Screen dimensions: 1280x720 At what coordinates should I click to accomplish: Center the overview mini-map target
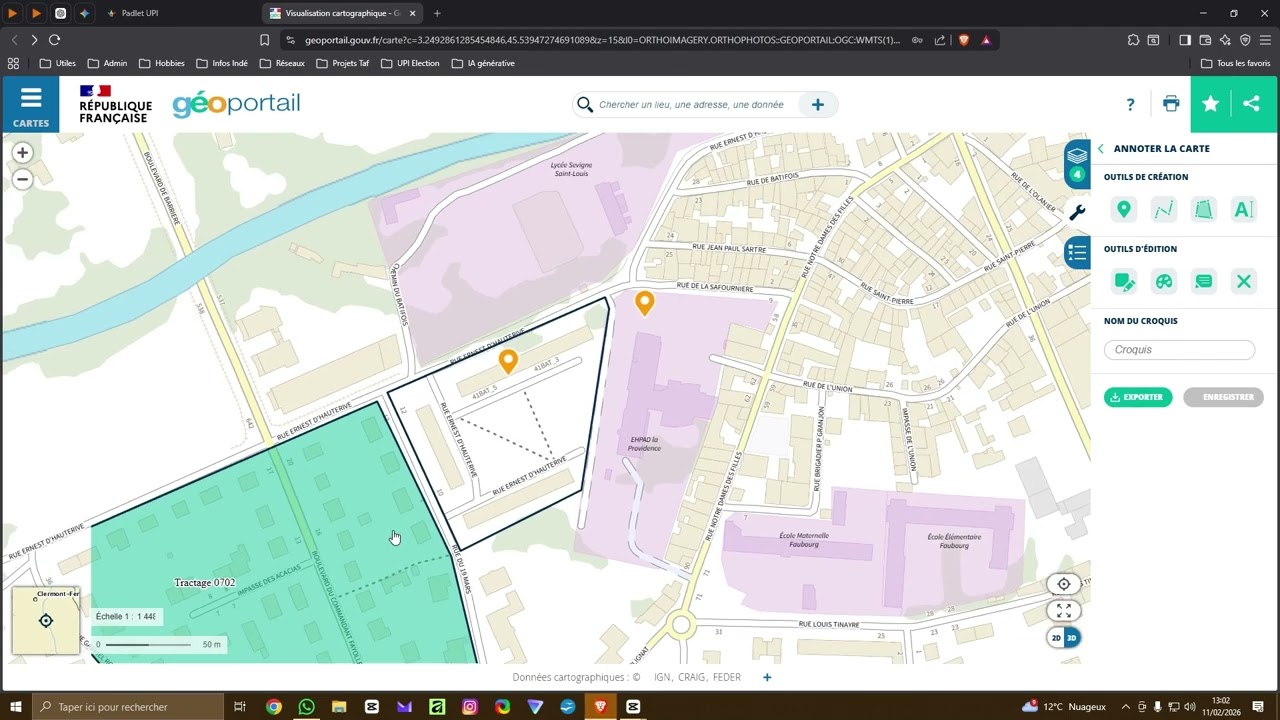[x=46, y=621]
